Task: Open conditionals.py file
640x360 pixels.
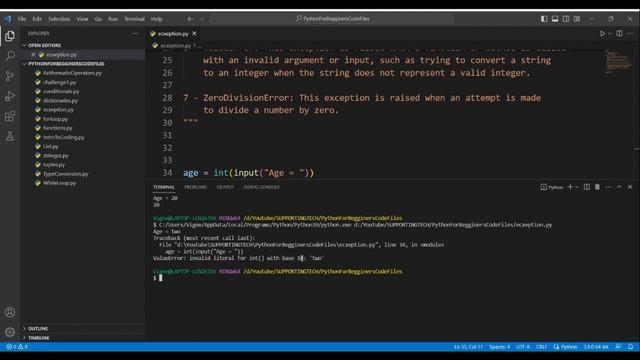Action: pyautogui.click(x=61, y=91)
